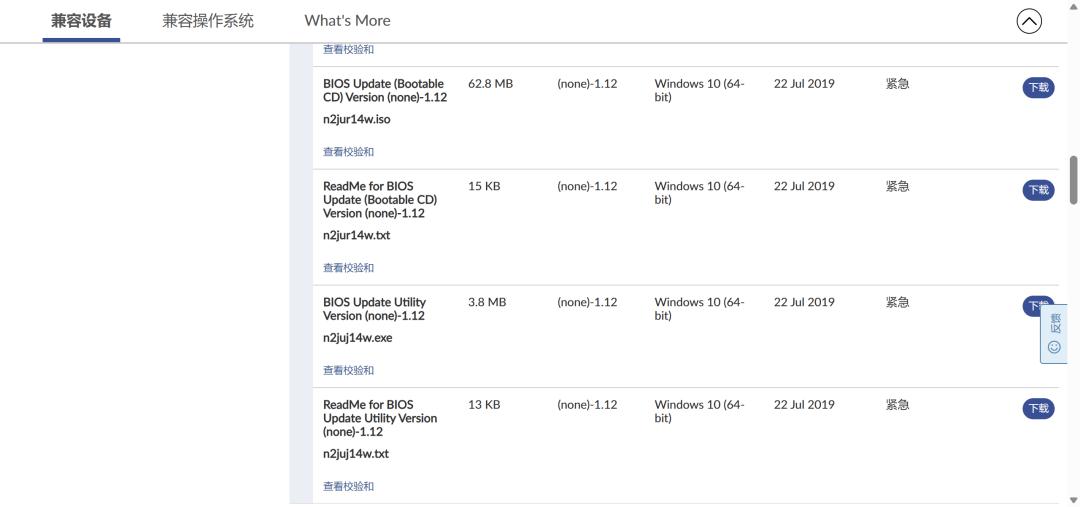Viewport: 1080px width, 507px height.
Task: Click the ReadMe for BIOS Update Utility title
Action: click(x=379, y=418)
